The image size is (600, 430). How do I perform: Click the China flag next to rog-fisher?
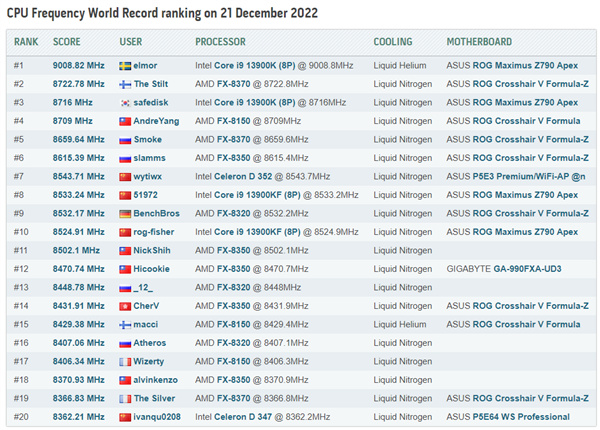tap(125, 233)
